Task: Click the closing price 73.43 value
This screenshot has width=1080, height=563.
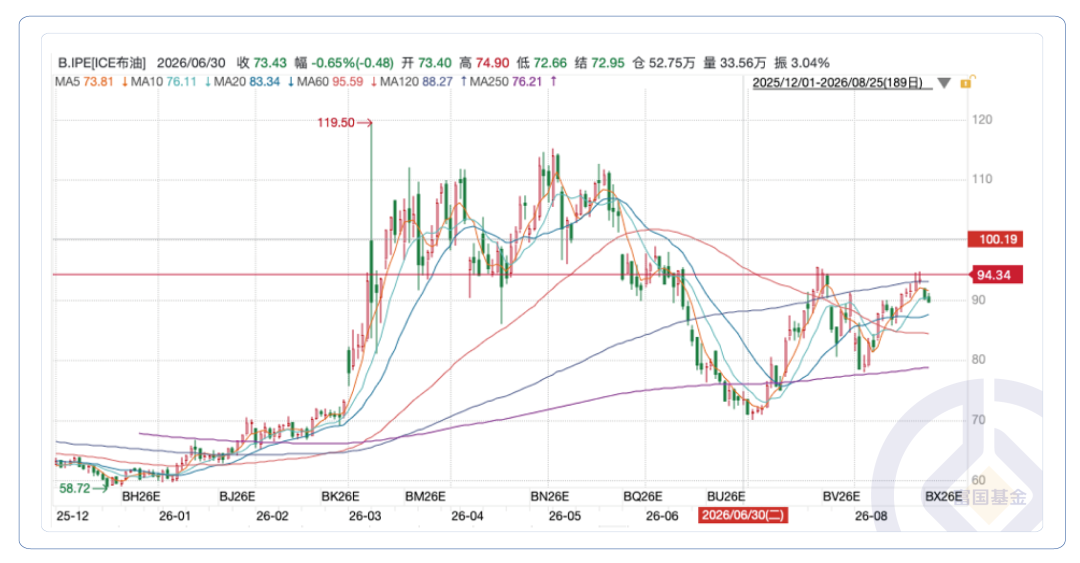Action: point(270,63)
